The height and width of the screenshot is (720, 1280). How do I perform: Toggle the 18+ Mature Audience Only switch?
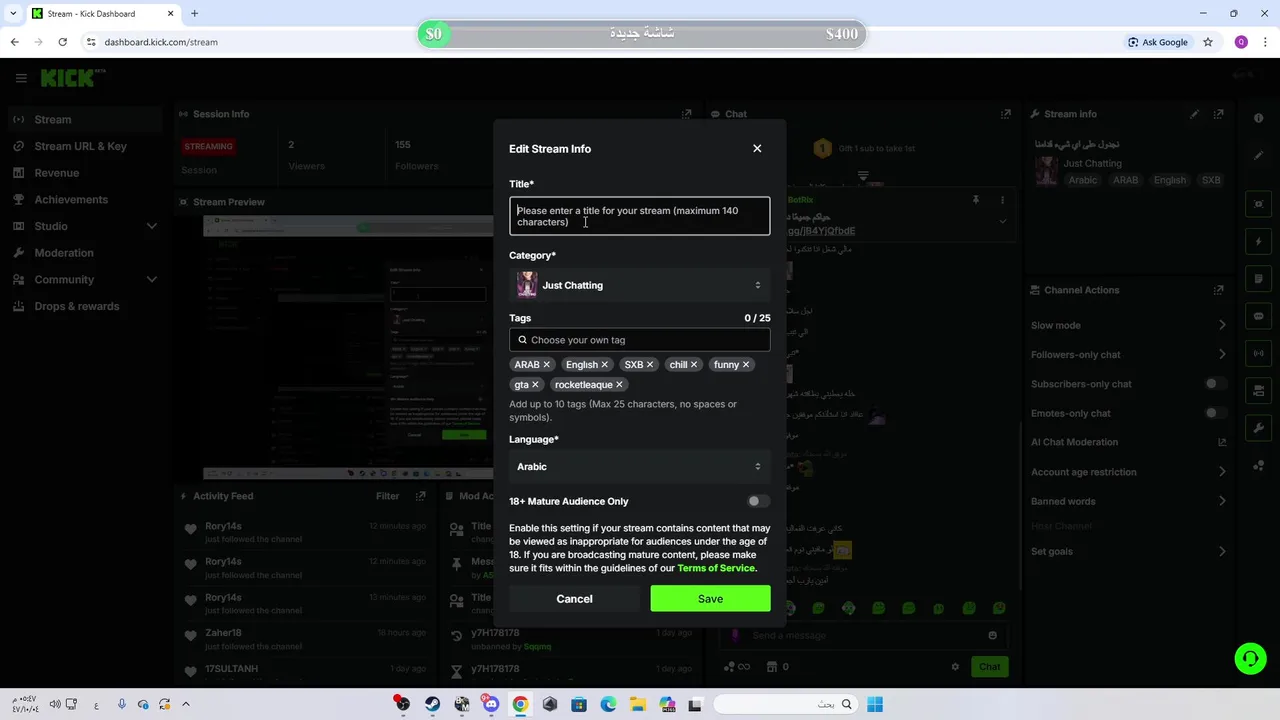click(758, 501)
